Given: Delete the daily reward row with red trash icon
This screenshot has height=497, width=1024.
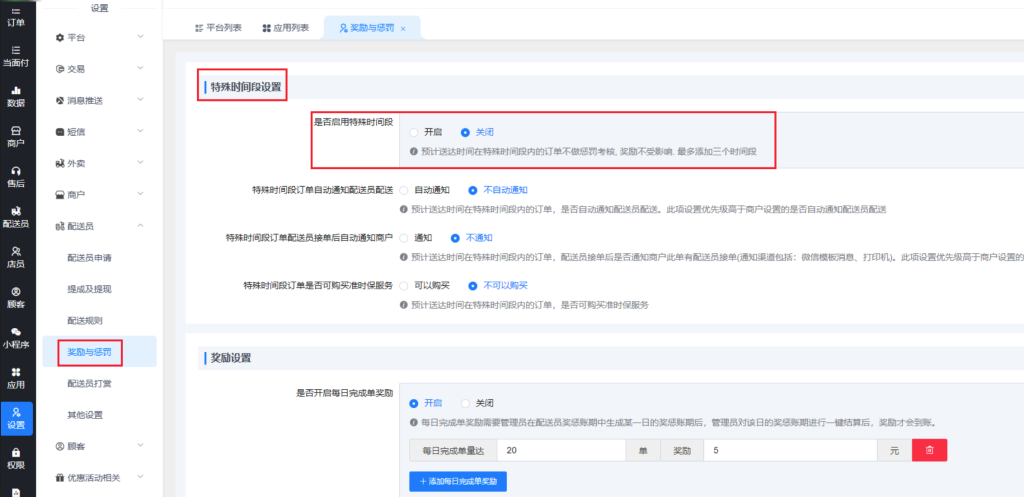Looking at the screenshot, I should point(929,451).
